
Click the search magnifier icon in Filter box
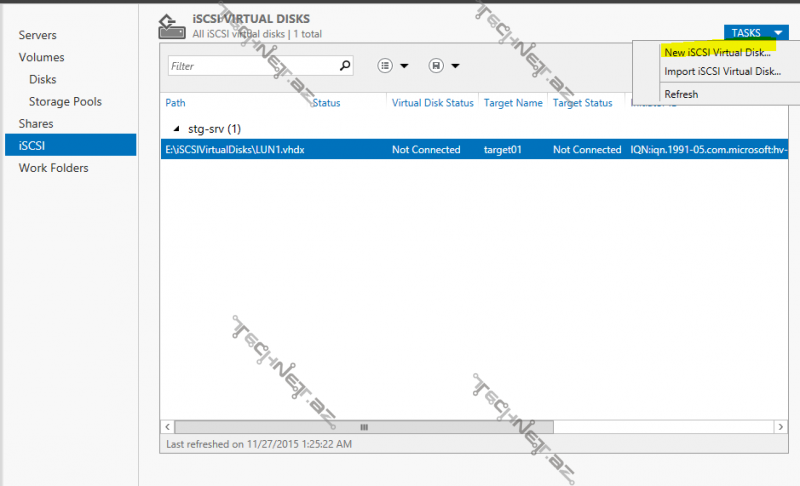point(345,66)
